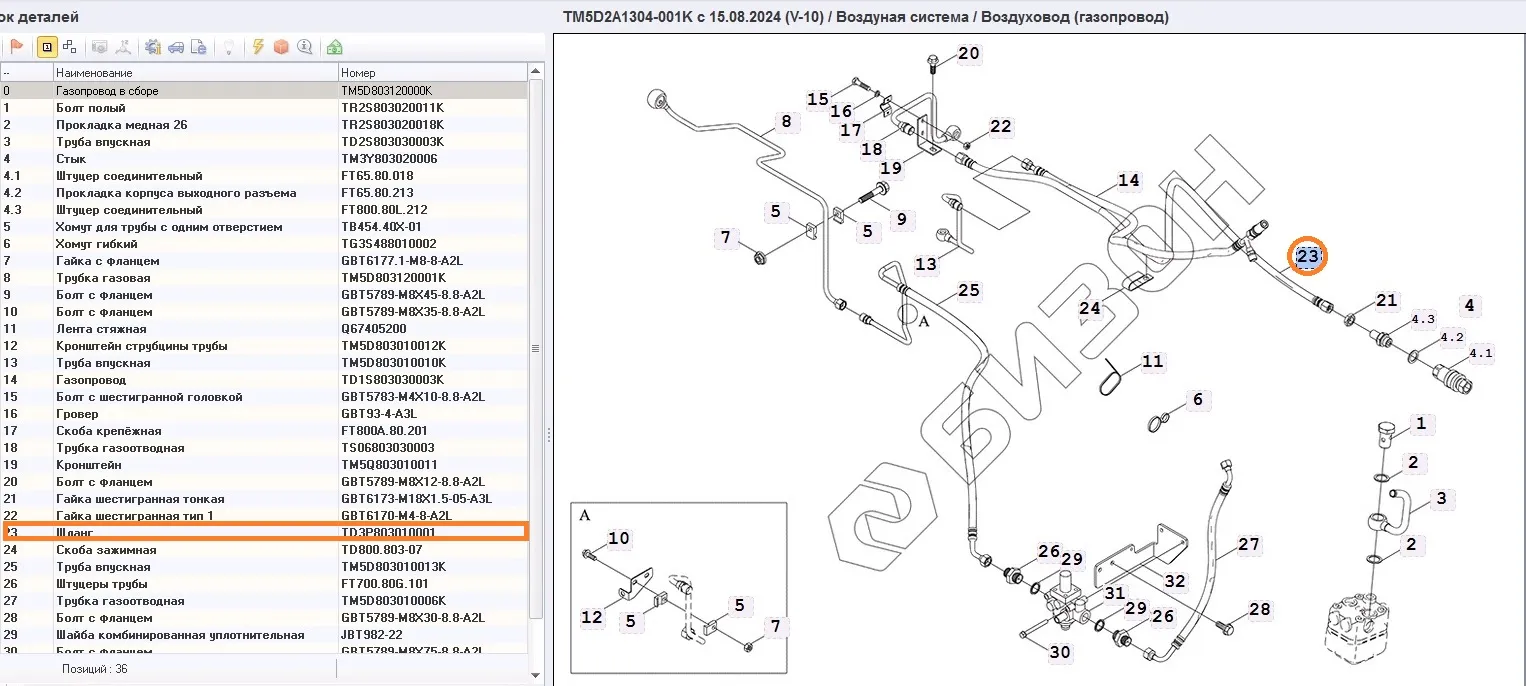
Task: Click the orange cube icon
Action: (x=281, y=46)
